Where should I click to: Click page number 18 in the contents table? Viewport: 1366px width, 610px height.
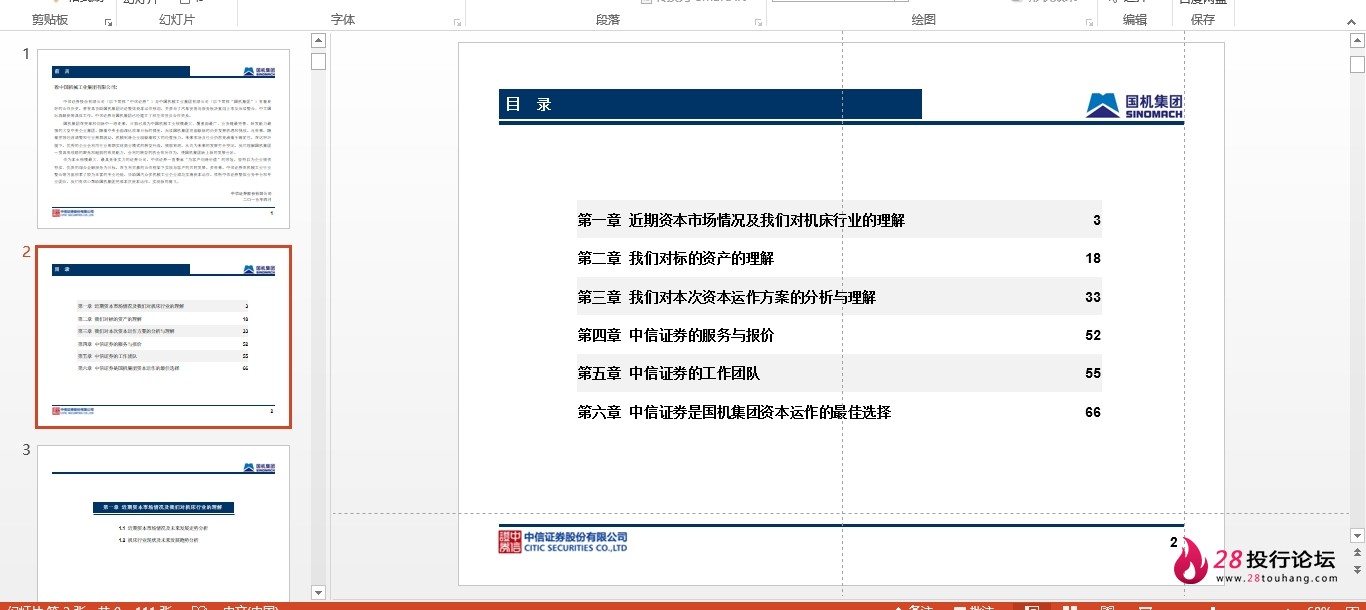coord(1093,258)
